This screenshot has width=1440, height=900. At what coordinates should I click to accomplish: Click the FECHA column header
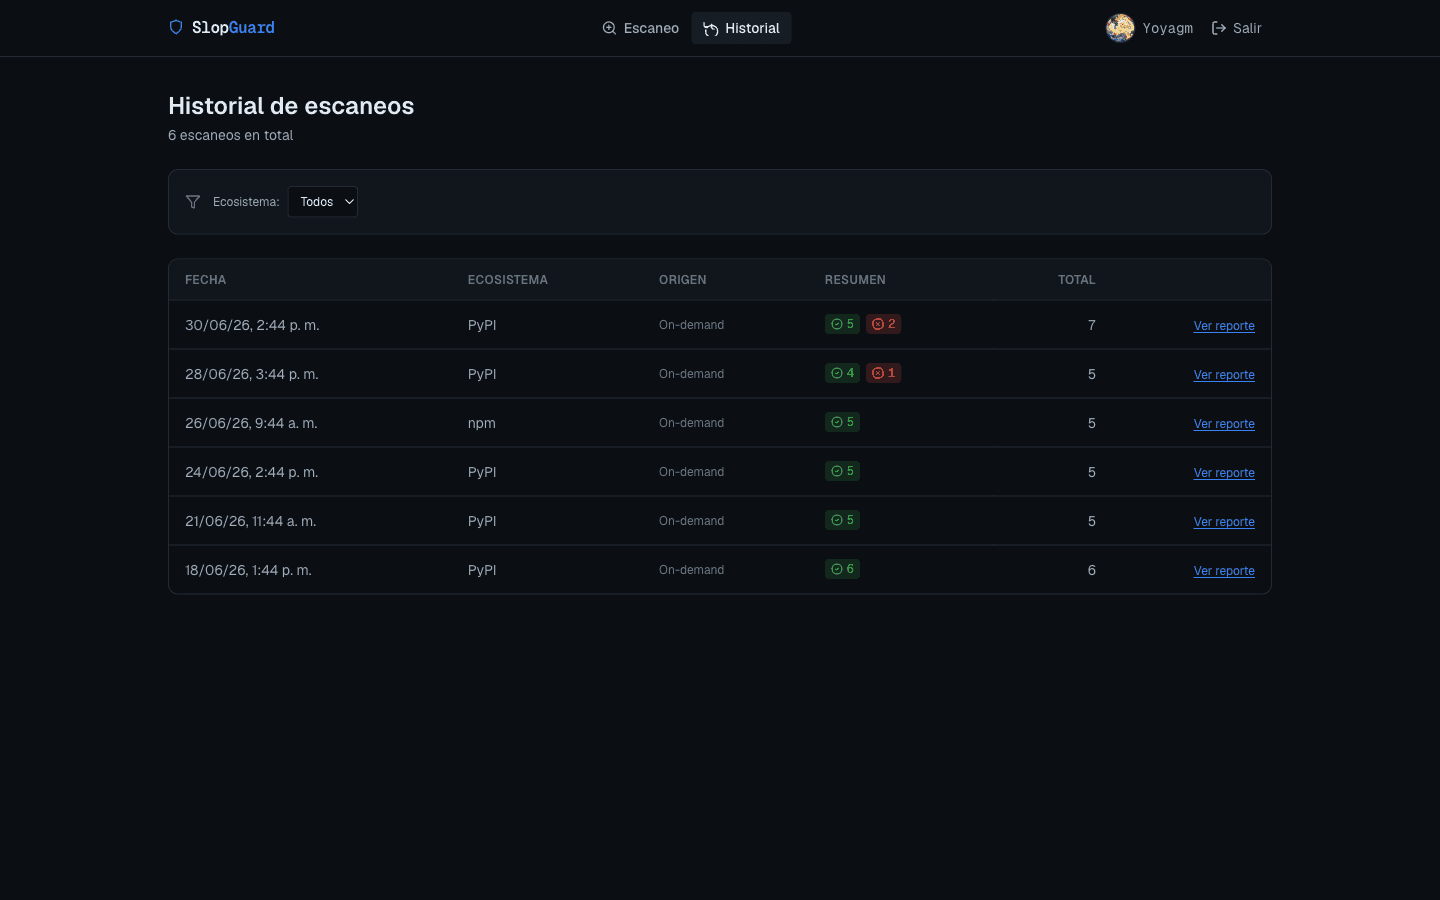click(x=205, y=280)
